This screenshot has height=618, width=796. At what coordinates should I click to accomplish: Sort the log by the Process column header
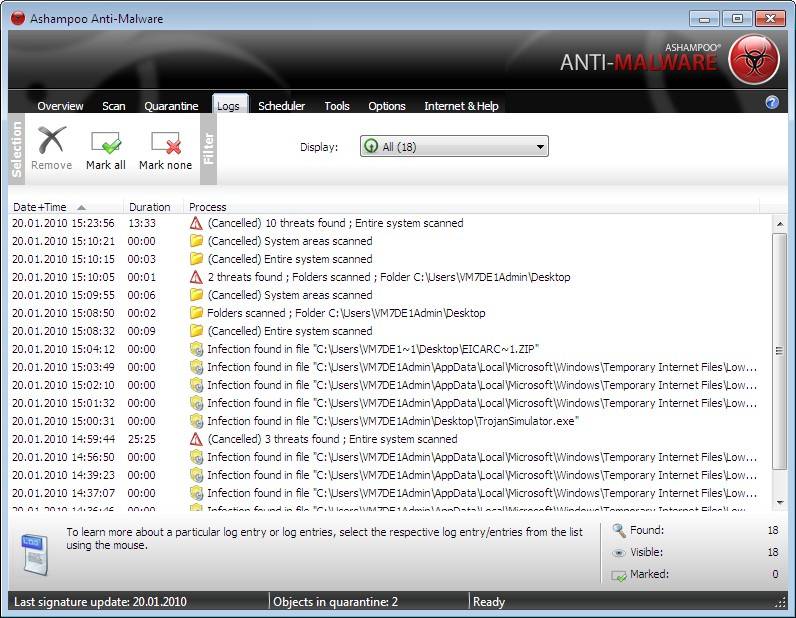[472, 207]
